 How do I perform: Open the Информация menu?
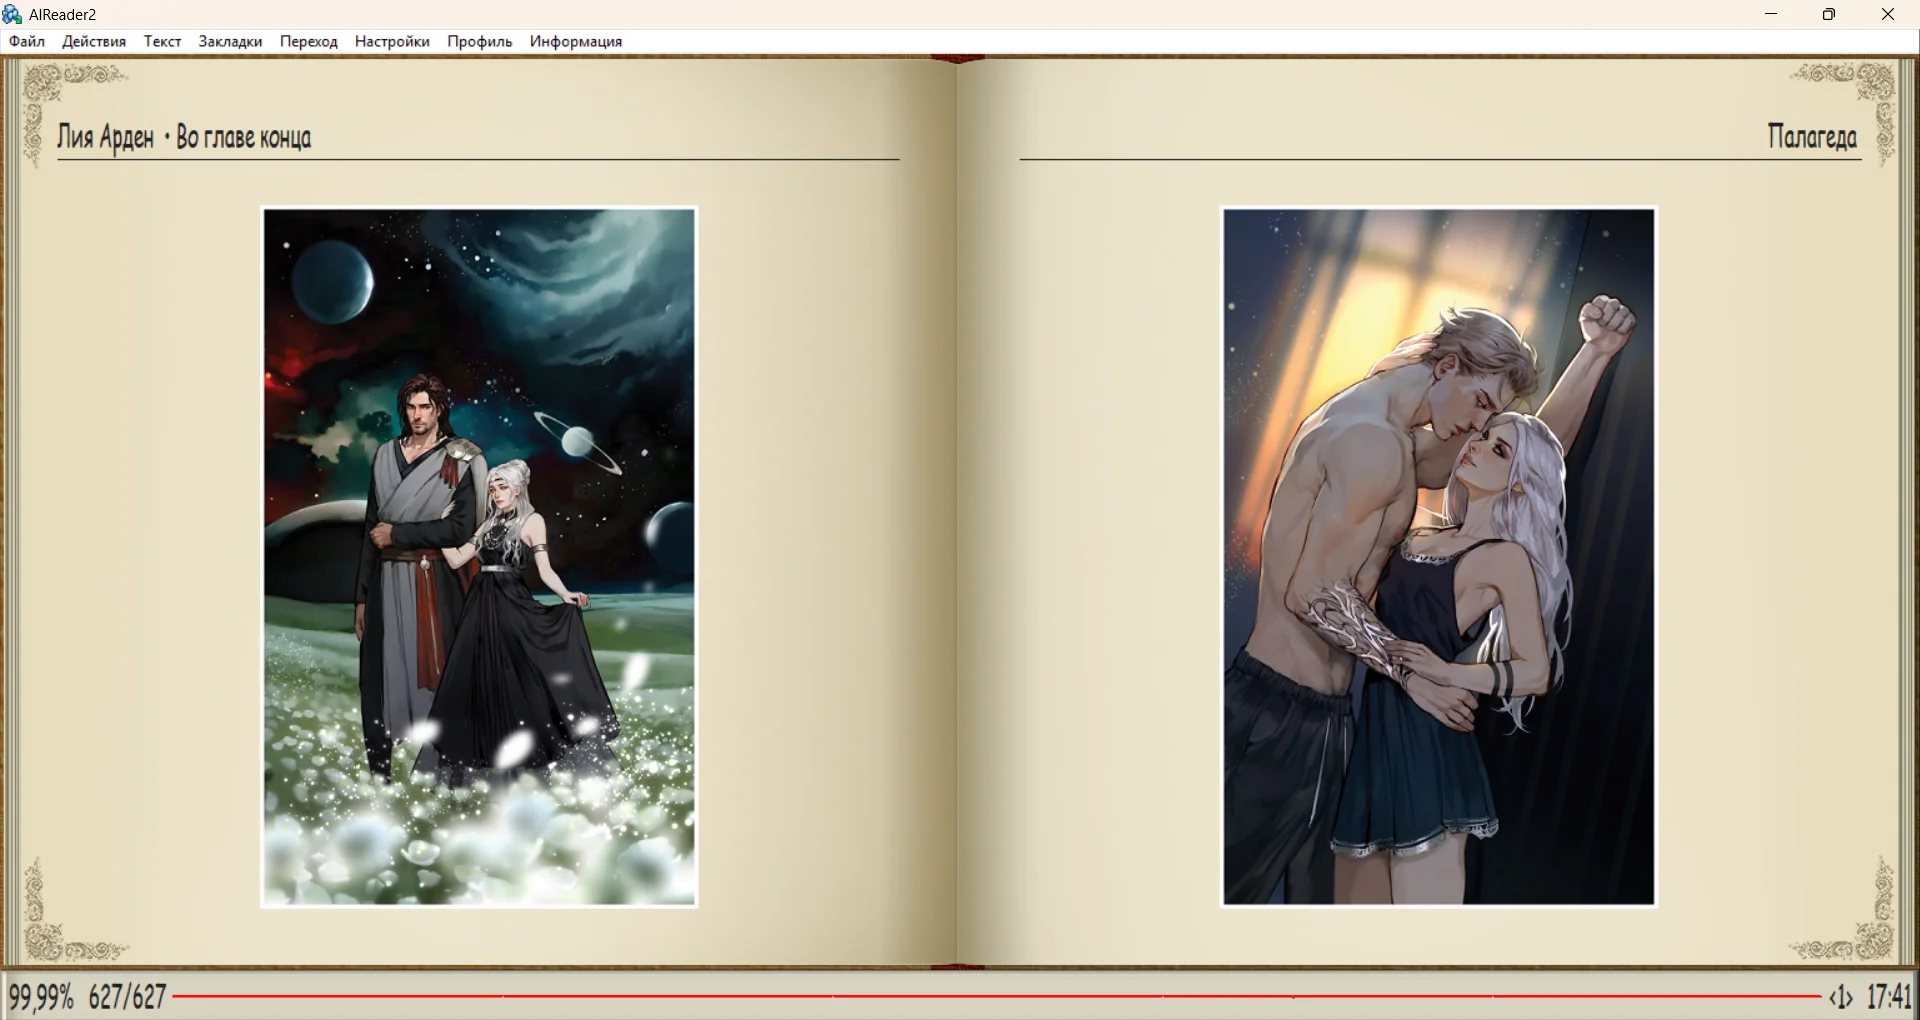coord(576,41)
